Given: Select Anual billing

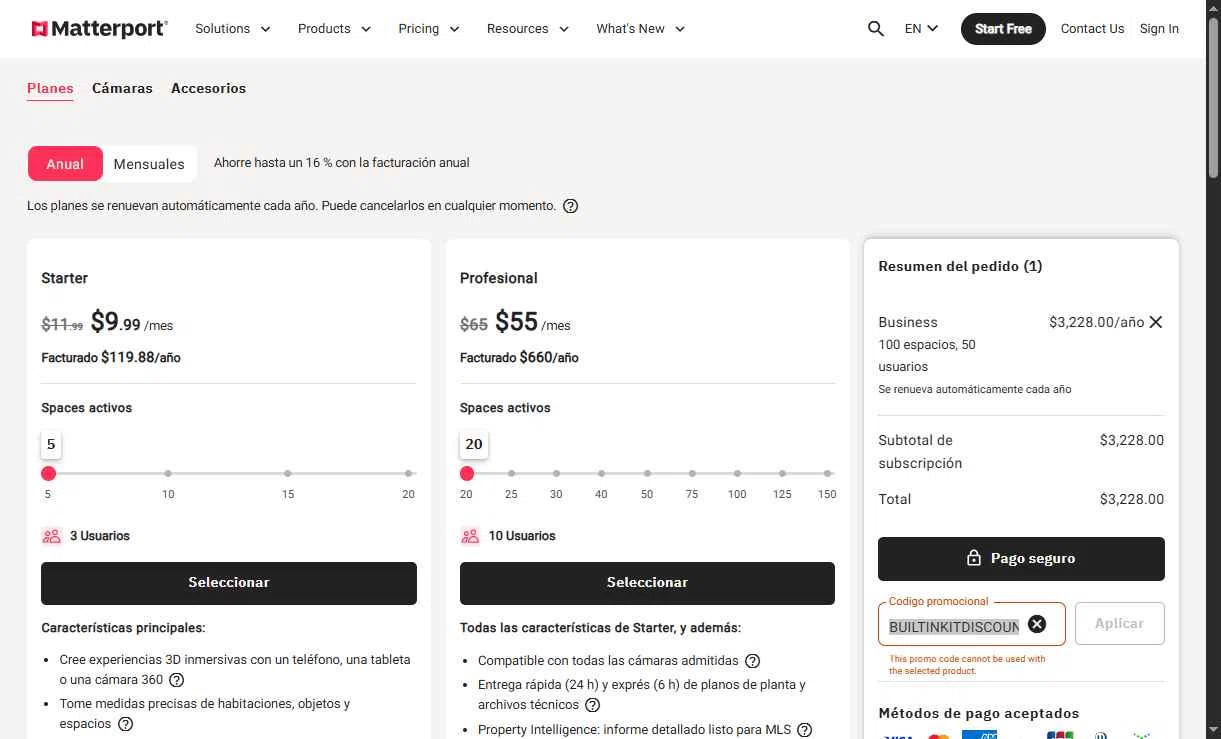Looking at the screenshot, I should tap(65, 164).
